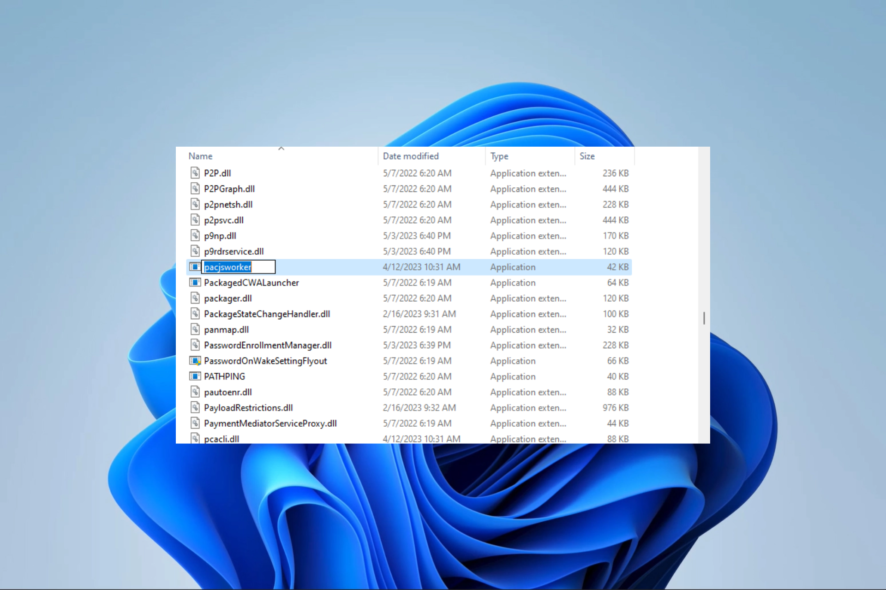Click the PasswordEnrollmentManager.dll file name

(268, 345)
